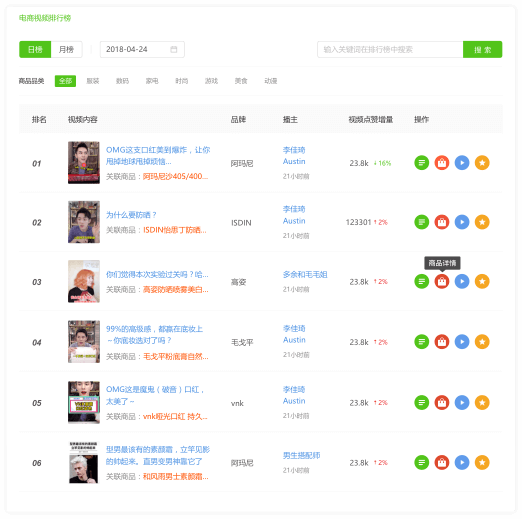Viewport: 522px width, 519px height.
Task: Select 全部 category filter
Action: (x=65, y=81)
